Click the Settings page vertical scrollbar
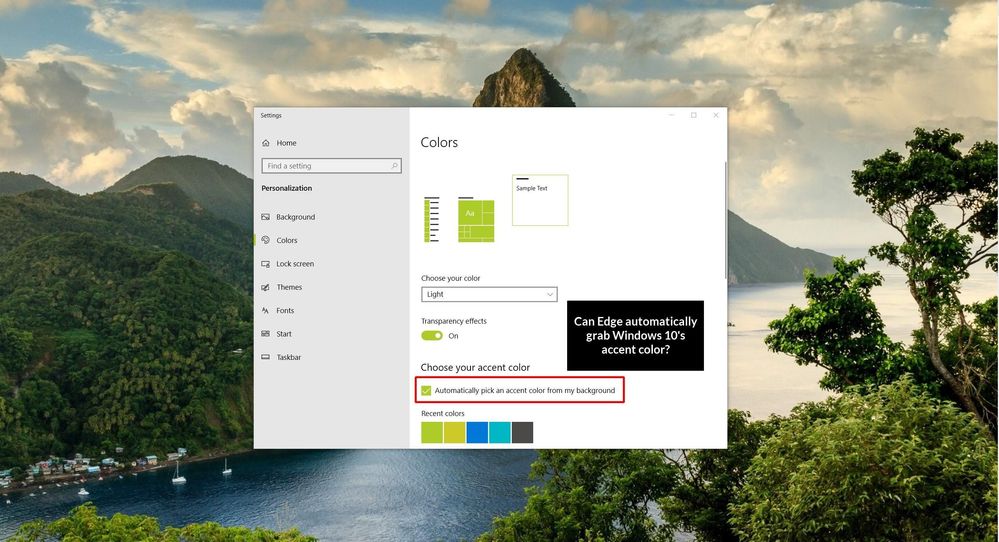Screen dimensions: 999x542 click(725, 220)
